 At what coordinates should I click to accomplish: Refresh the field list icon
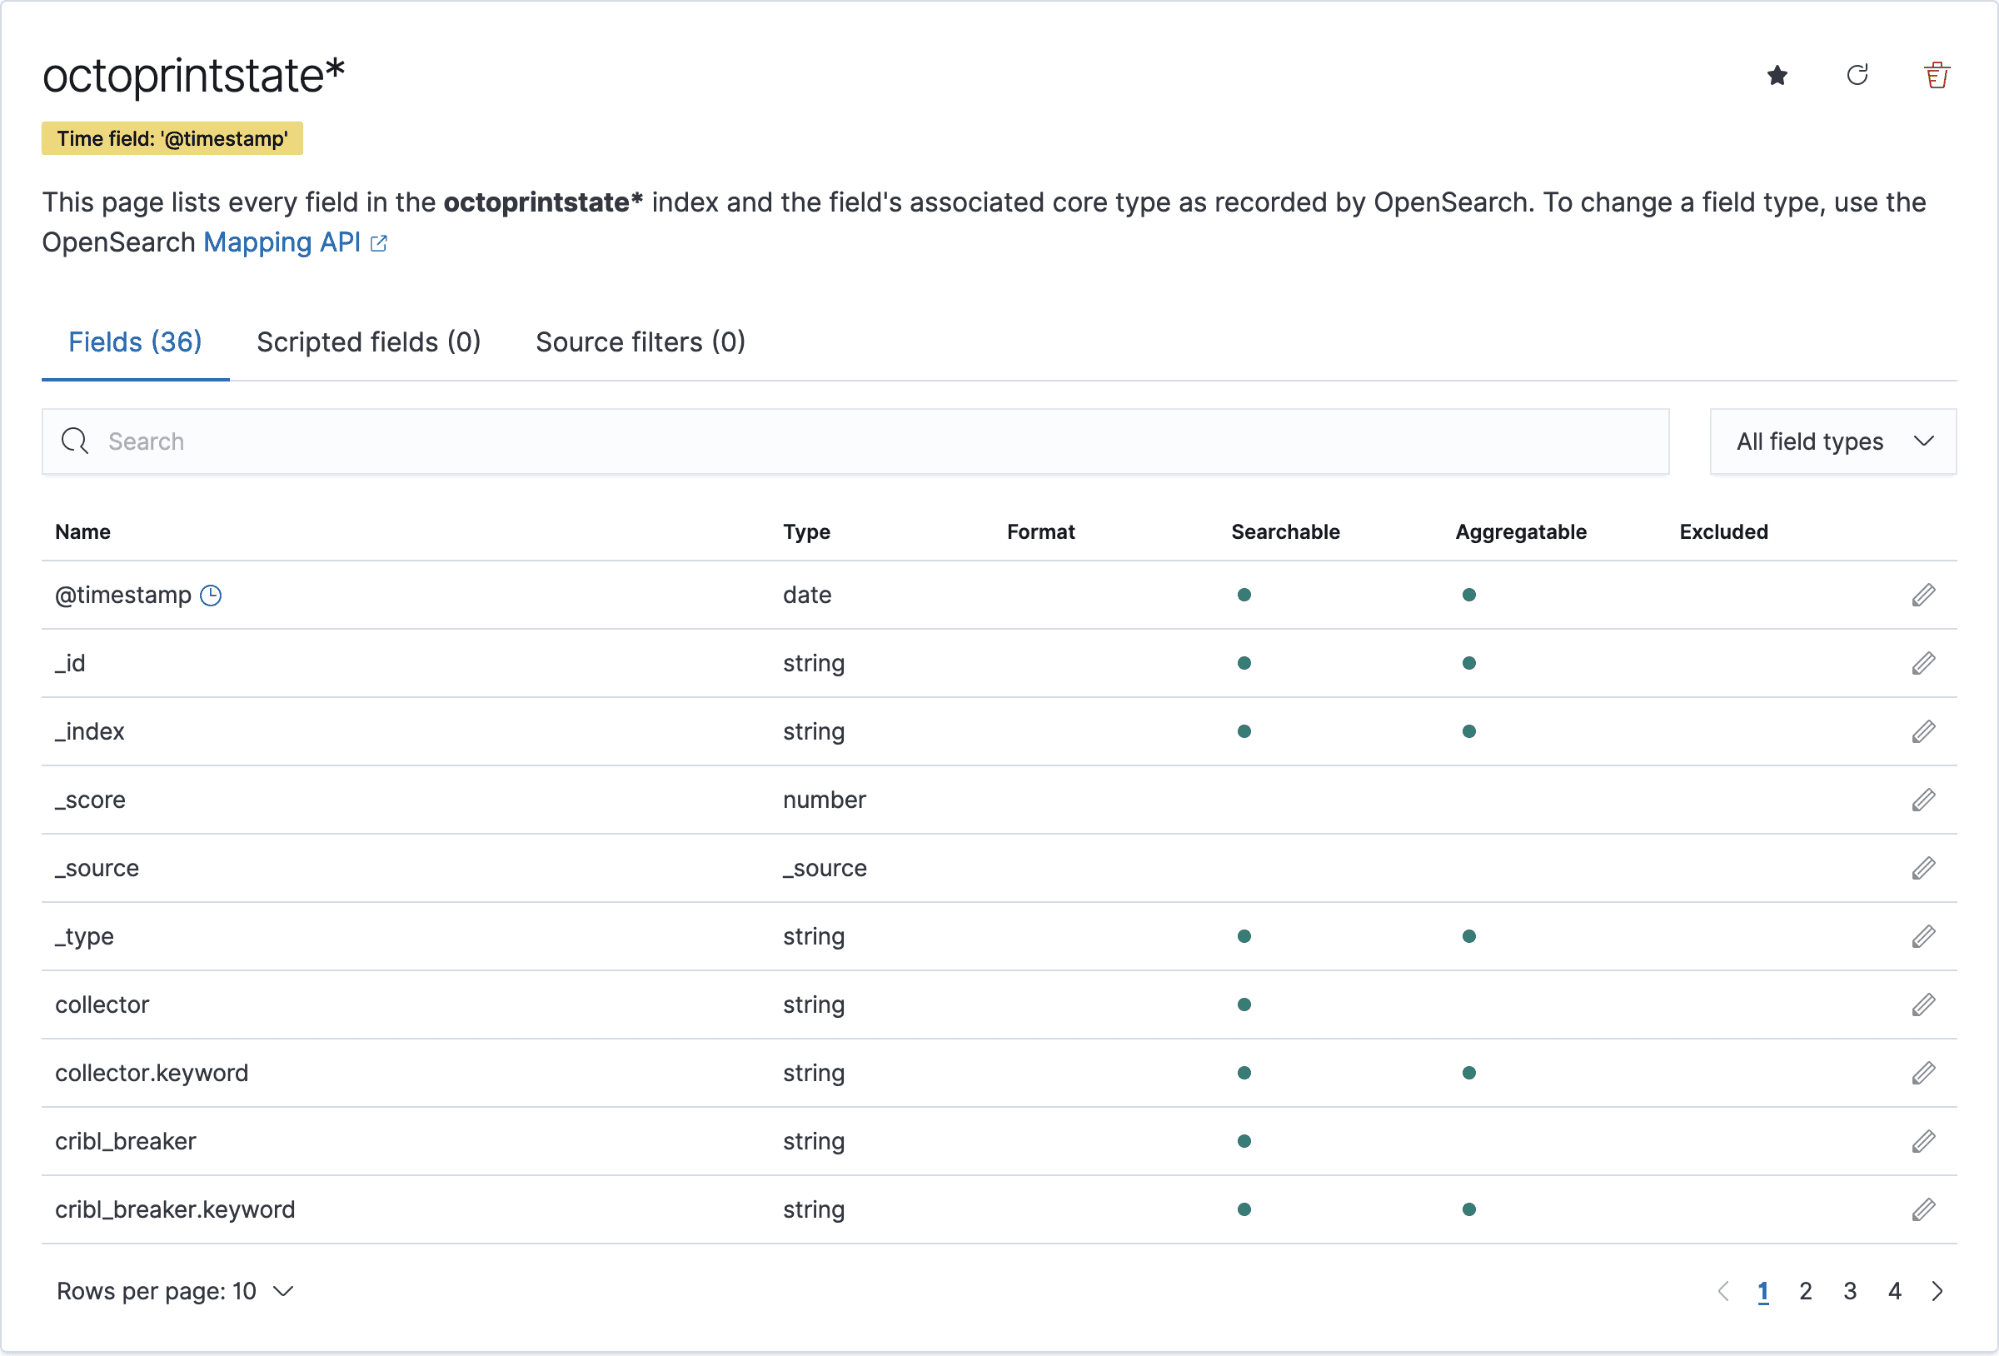coord(1857,76)
